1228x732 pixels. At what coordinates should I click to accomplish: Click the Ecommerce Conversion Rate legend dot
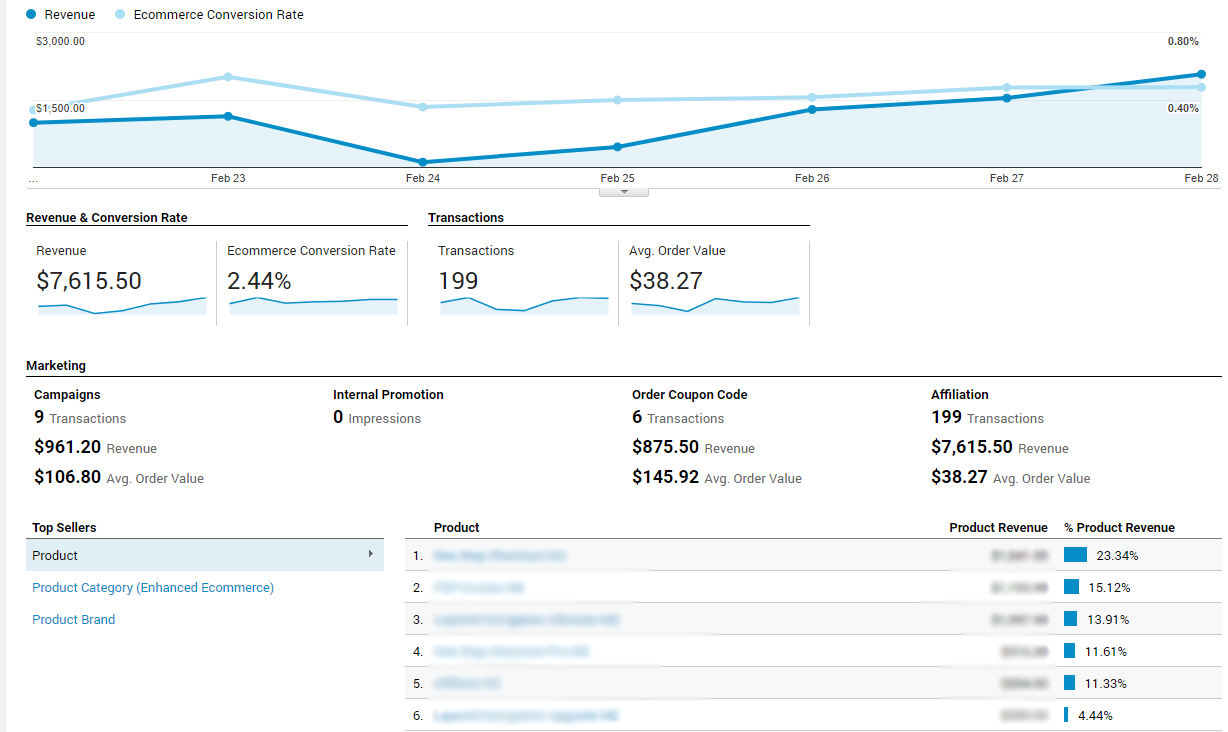click(119, 15)
